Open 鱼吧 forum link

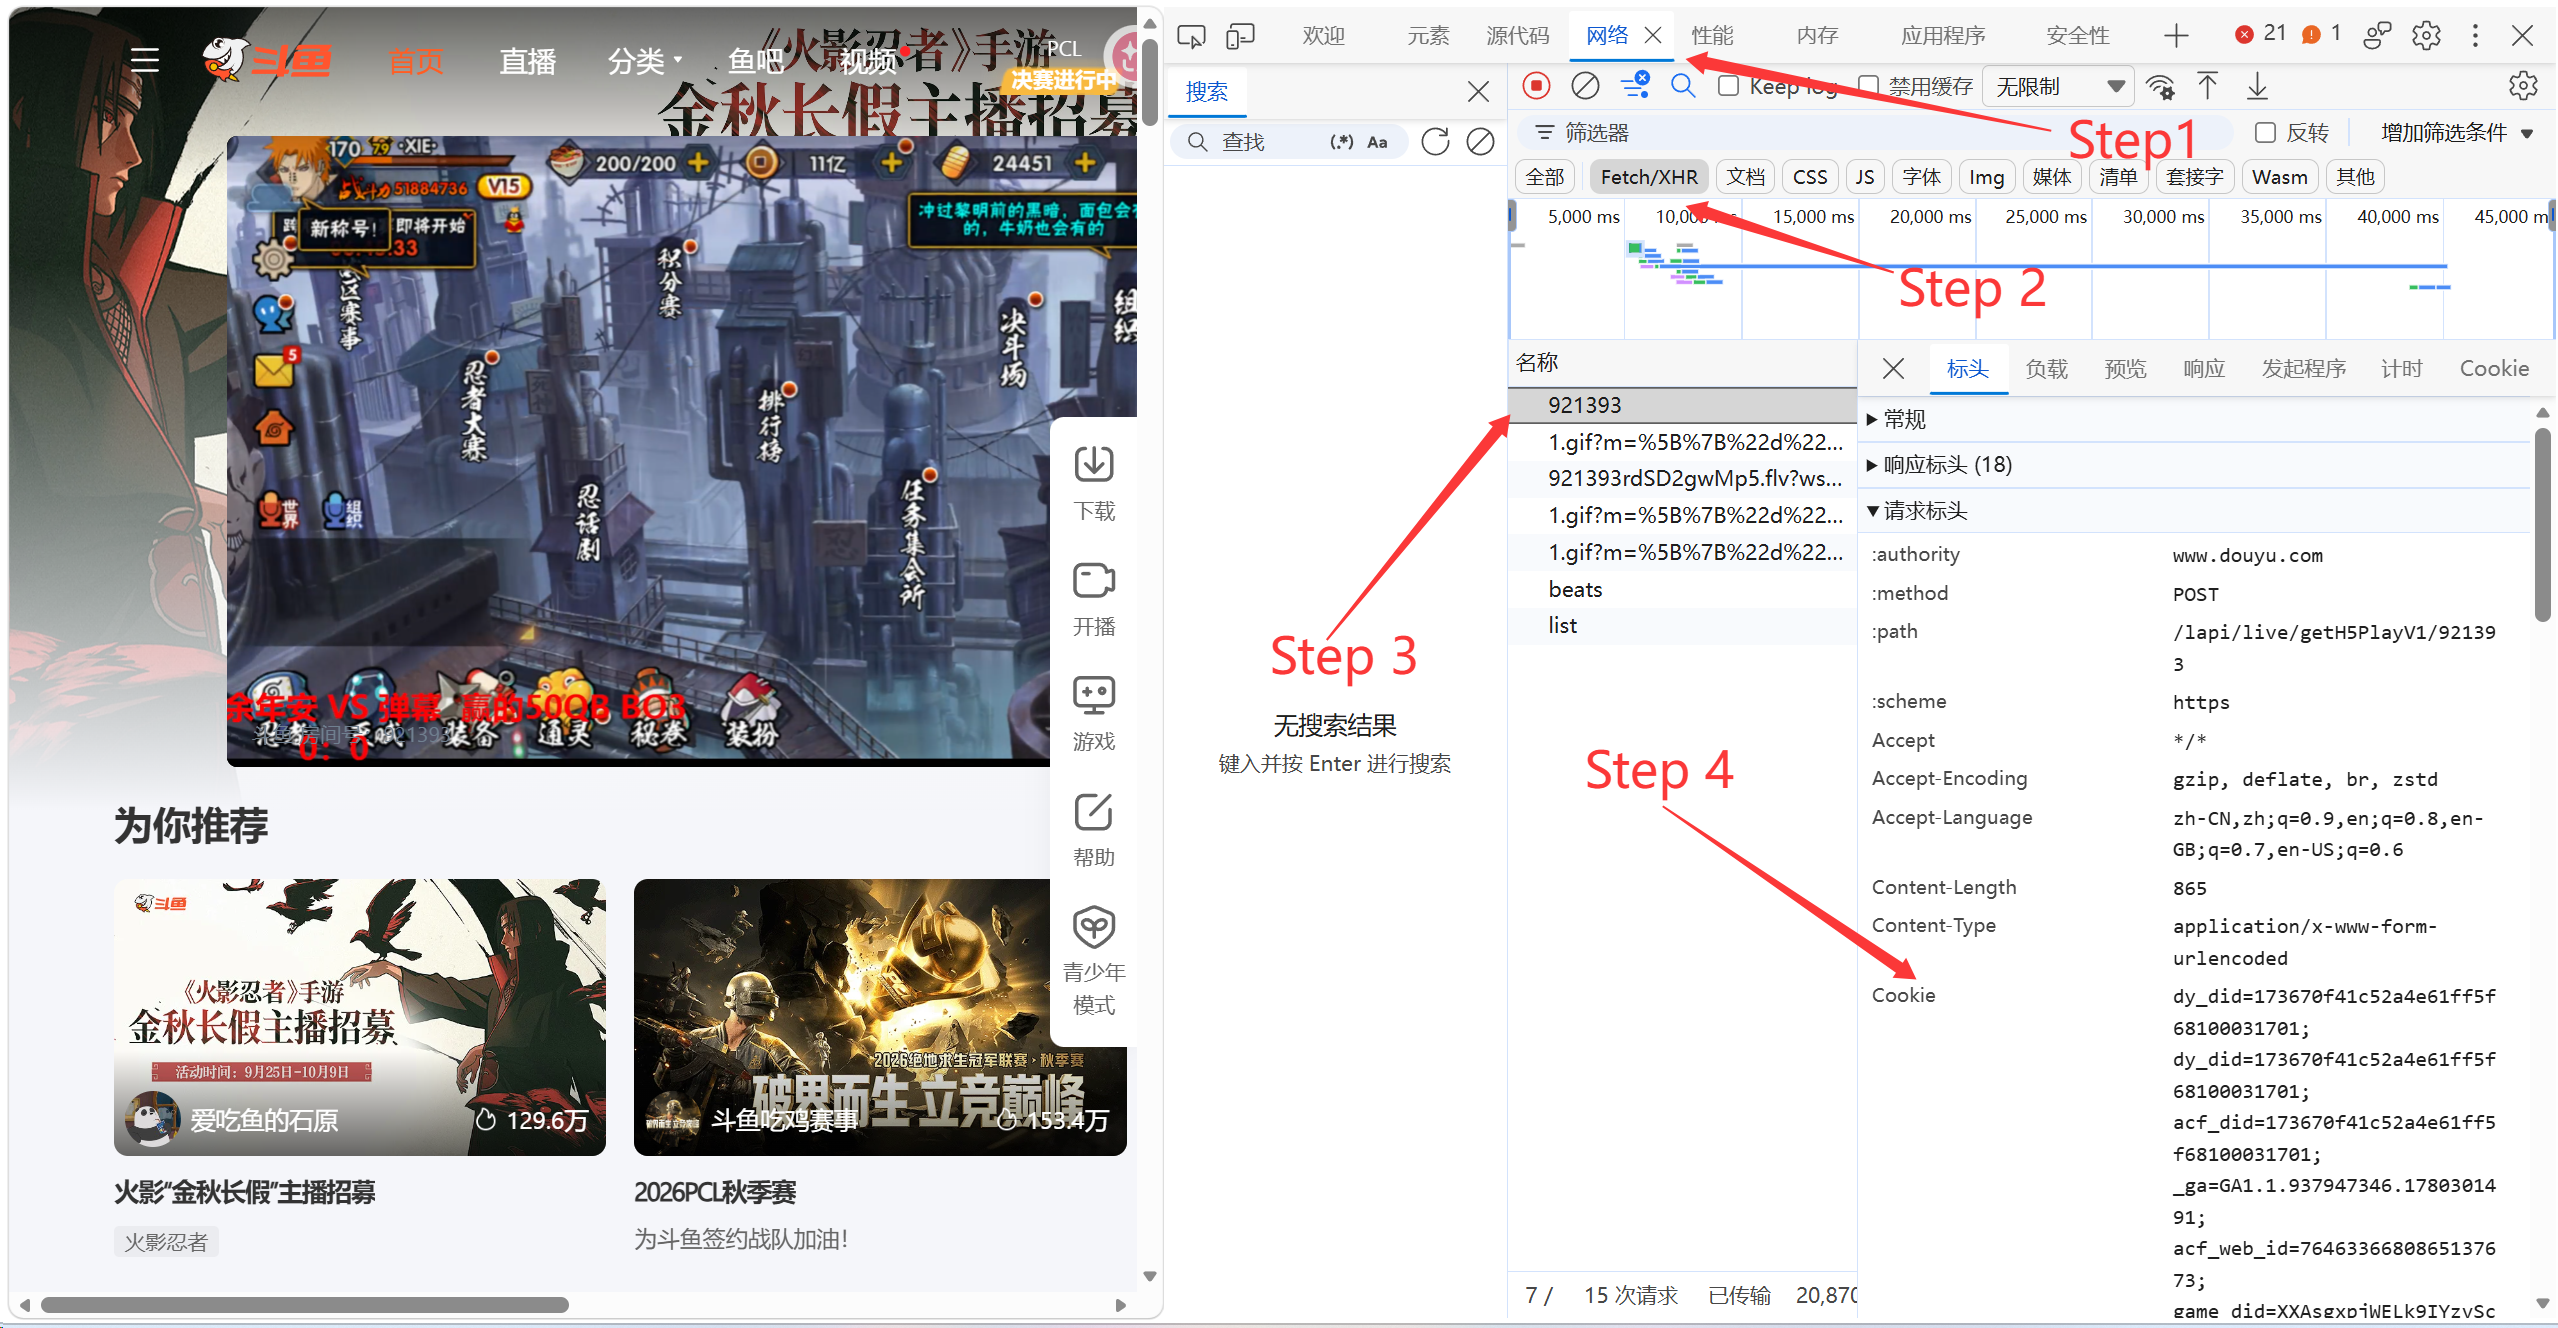[x=756, y=61]
